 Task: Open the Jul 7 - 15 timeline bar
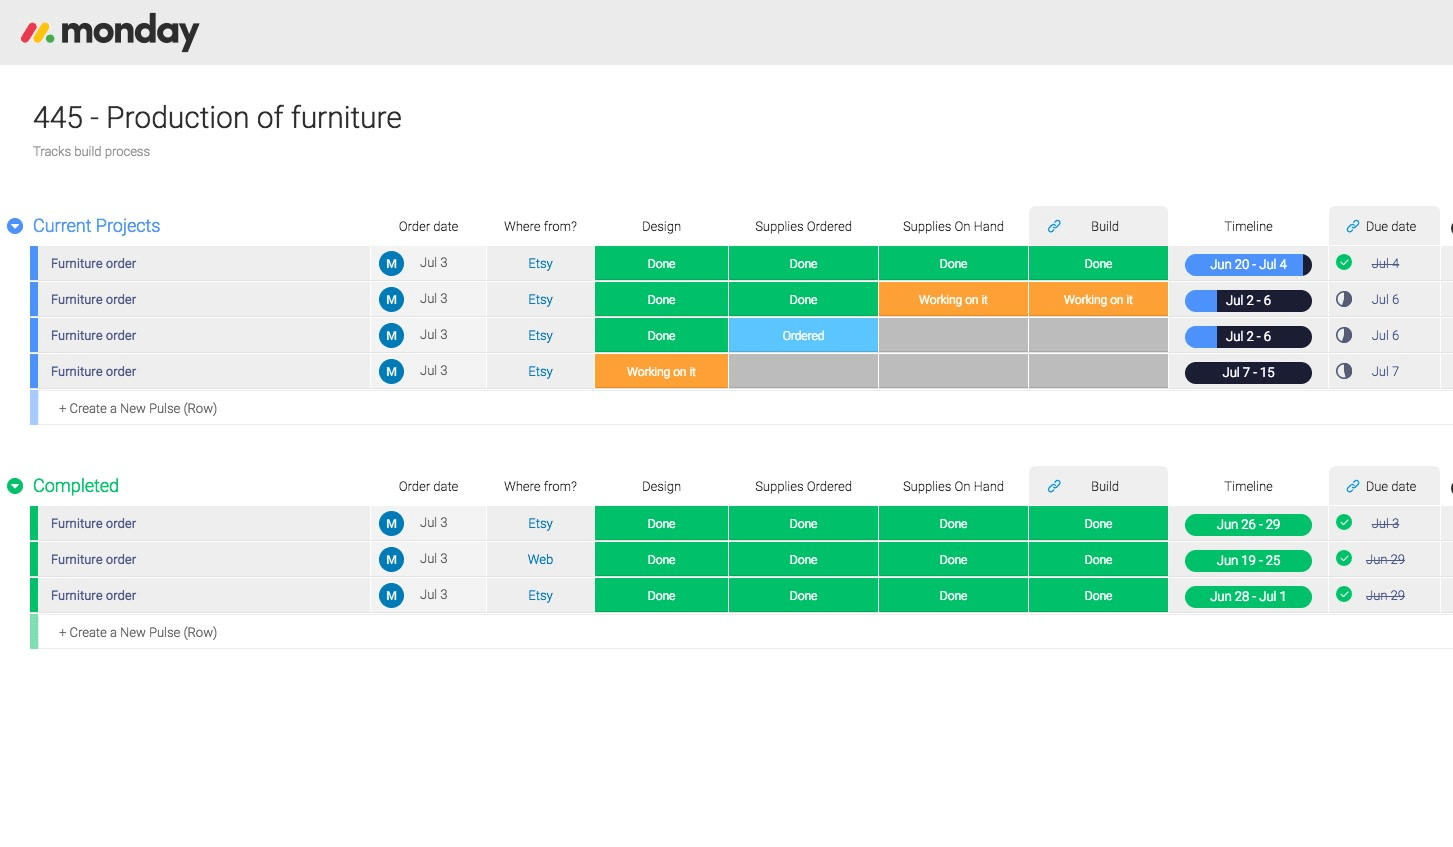click(1248, 373)
